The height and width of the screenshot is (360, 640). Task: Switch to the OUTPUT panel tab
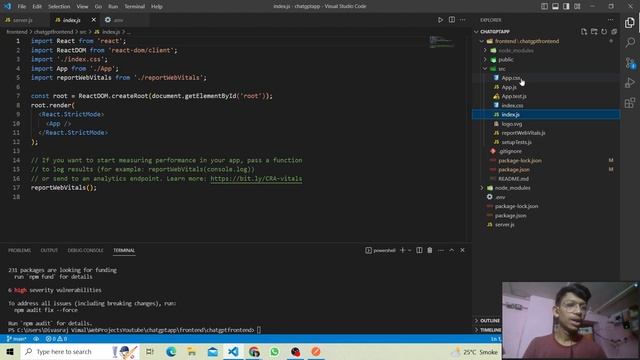49,250
